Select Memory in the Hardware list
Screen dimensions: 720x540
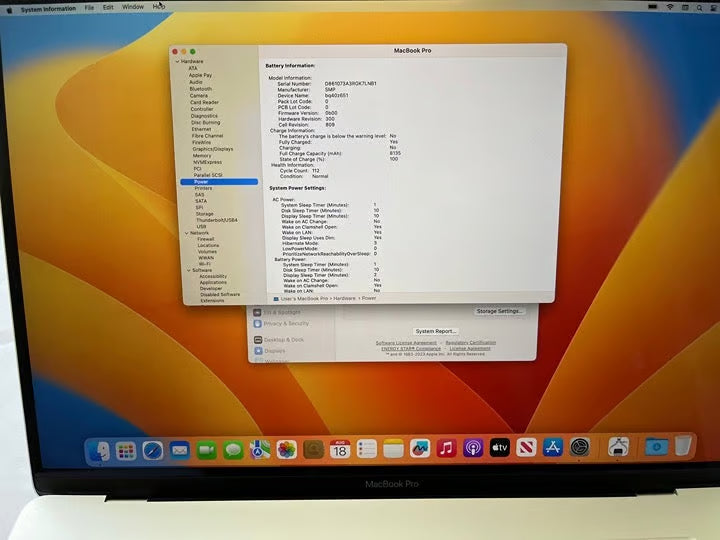click(202, 156)
